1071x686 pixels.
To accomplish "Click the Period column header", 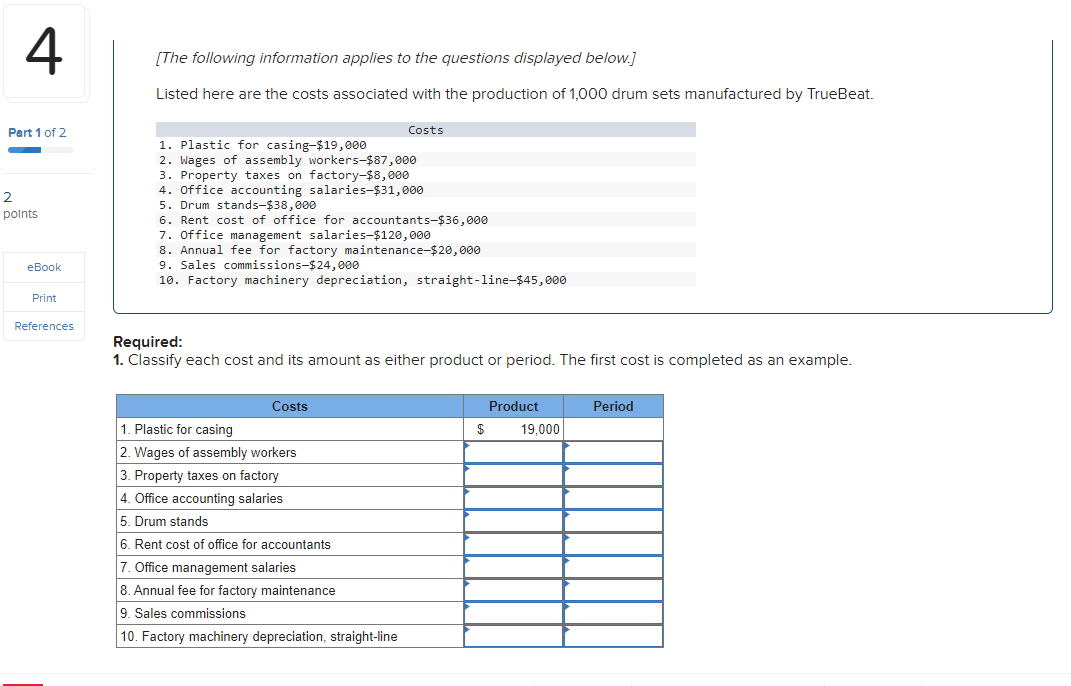I will (x=613, y=406).
